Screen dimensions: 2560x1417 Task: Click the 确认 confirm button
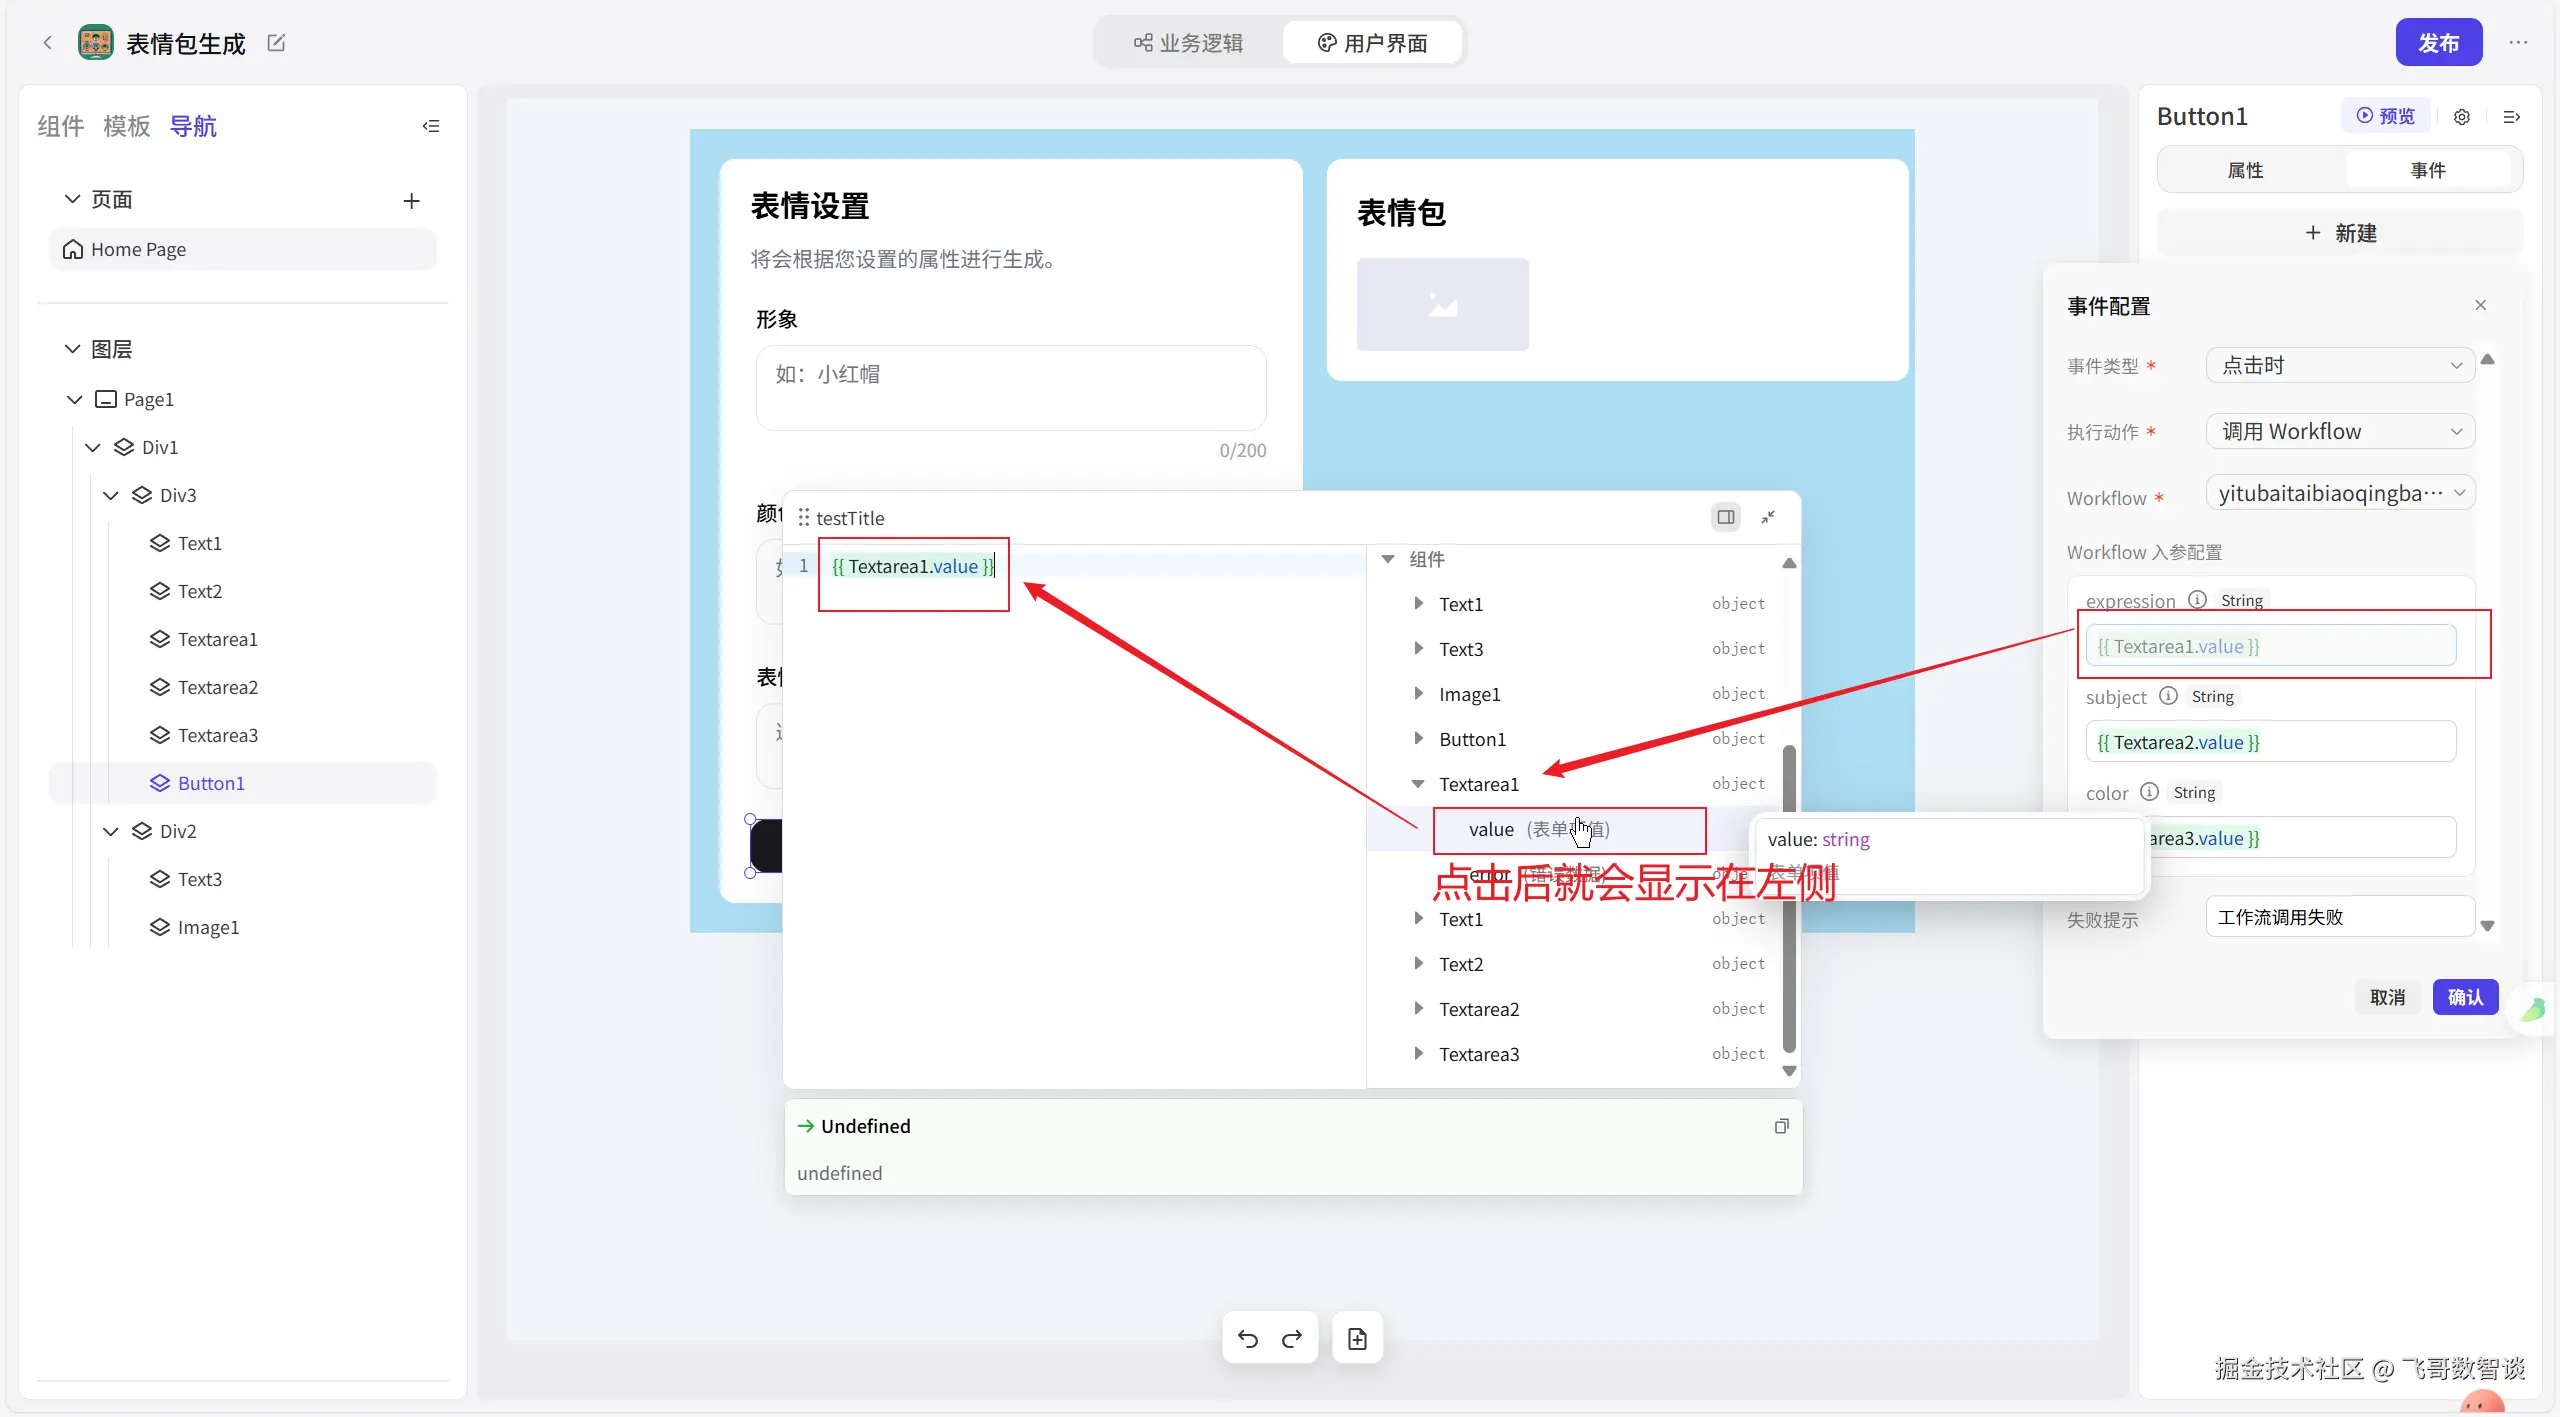(2464, 997)
